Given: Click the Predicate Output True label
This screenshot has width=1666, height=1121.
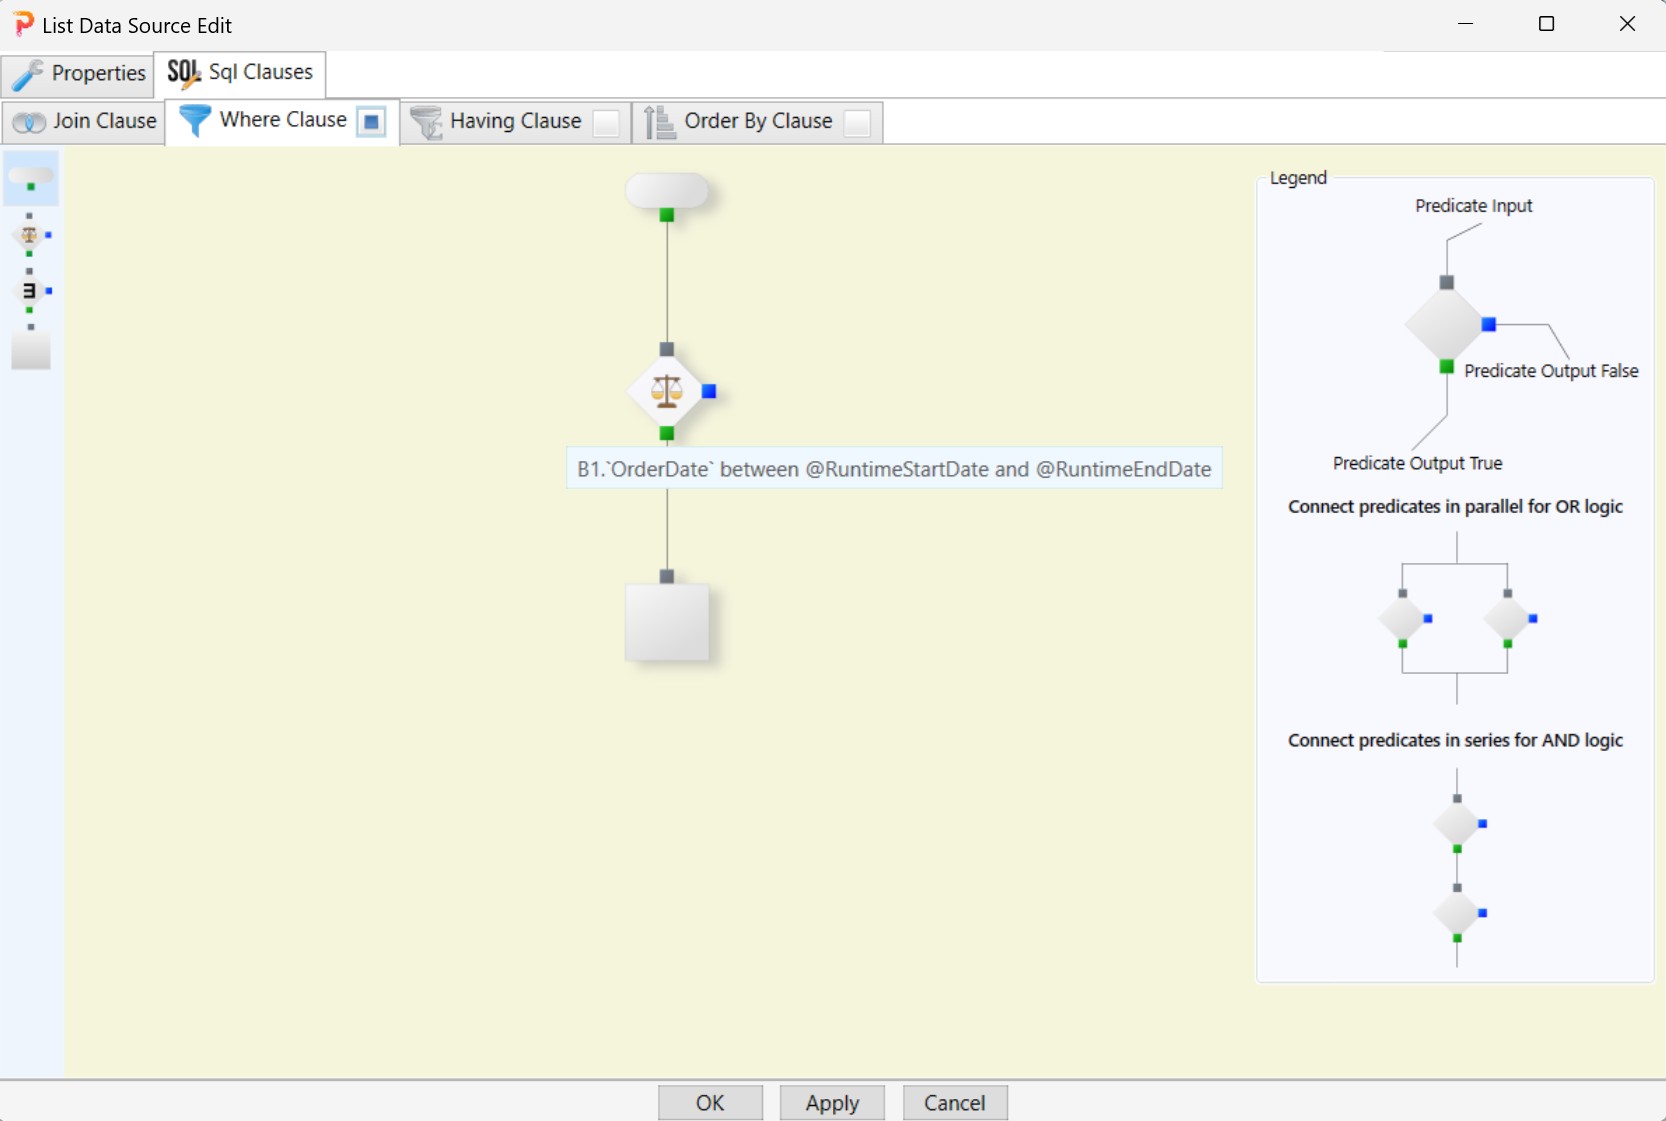Looking at the screenshot, I should [x=1417, y=463].
